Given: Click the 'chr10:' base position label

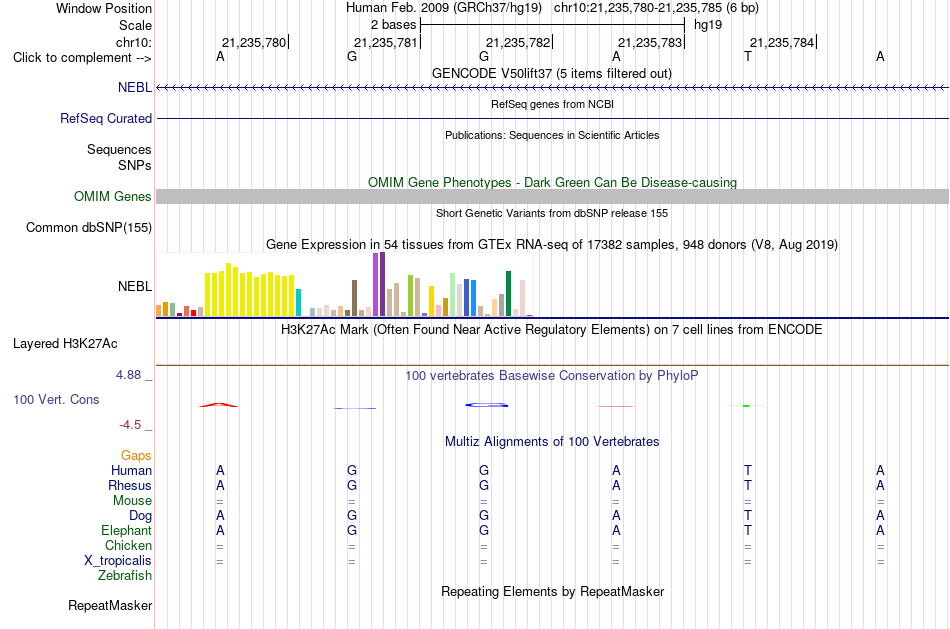Looking at the screenshot, I should [133, 42].
